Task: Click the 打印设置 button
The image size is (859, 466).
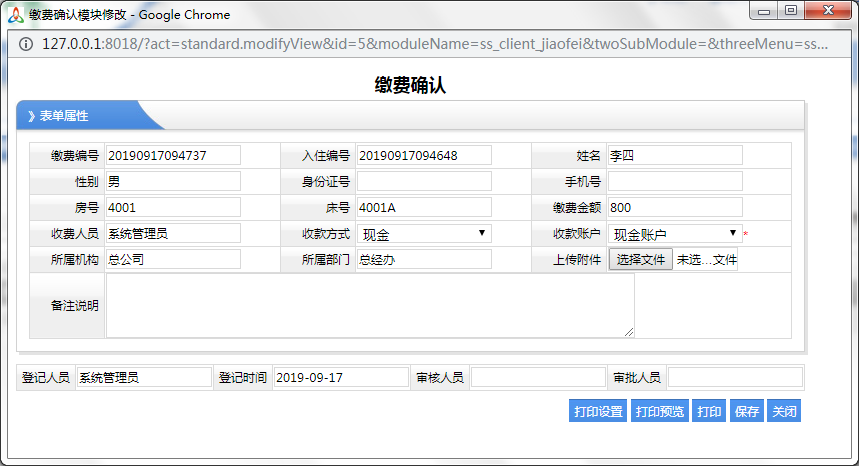Action: point(598,412)
